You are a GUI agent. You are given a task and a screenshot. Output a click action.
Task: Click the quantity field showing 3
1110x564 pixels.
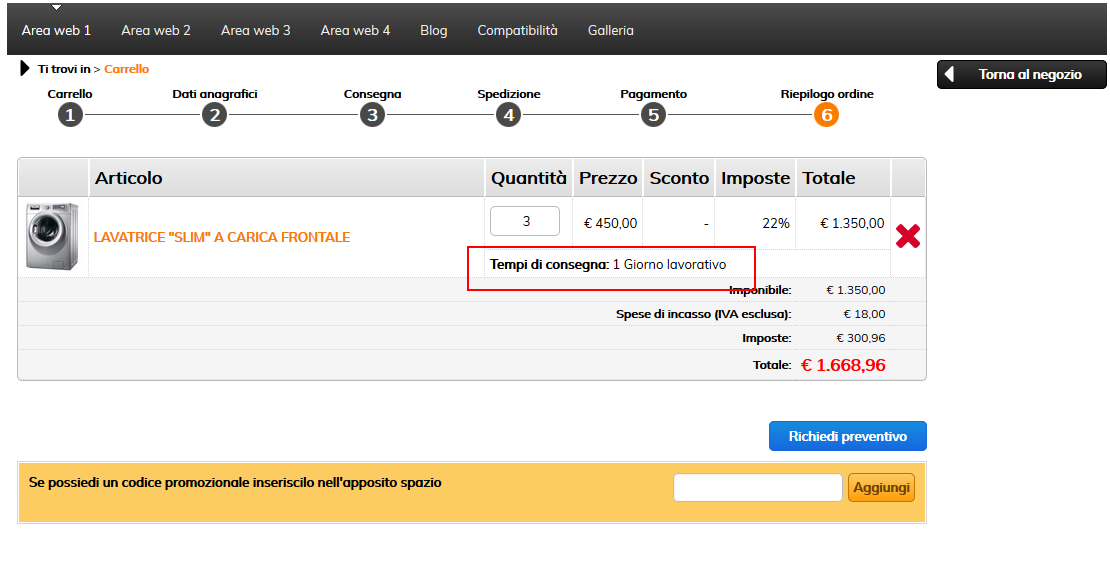(x=525, y=221)
